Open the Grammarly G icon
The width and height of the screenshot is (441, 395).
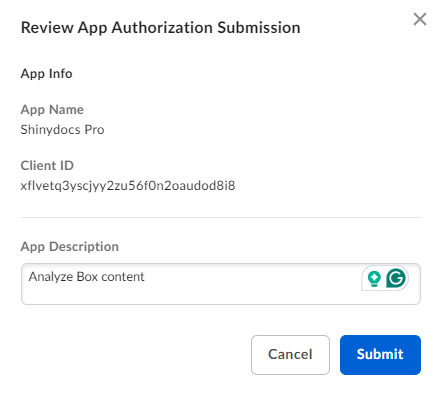(396, 278)
